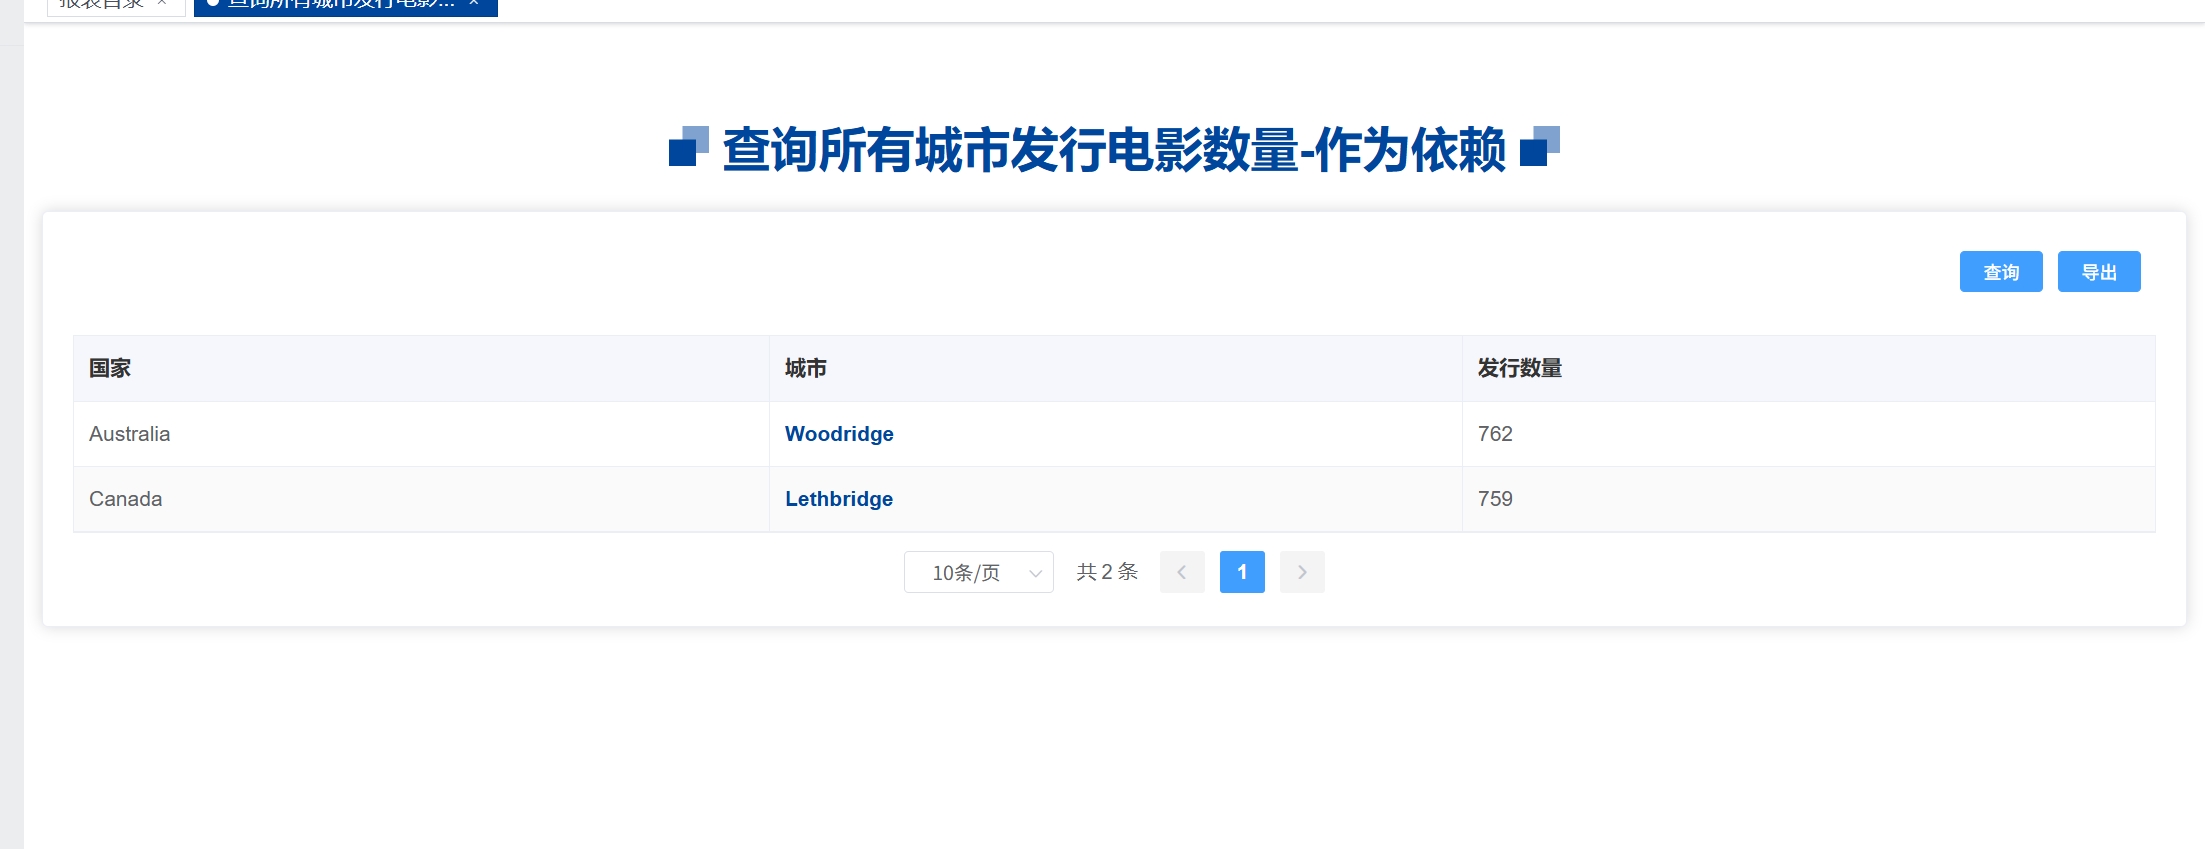
Task: Click the right square icon beside the report title
Action: pyautogui.click(x=1539, y=147)
